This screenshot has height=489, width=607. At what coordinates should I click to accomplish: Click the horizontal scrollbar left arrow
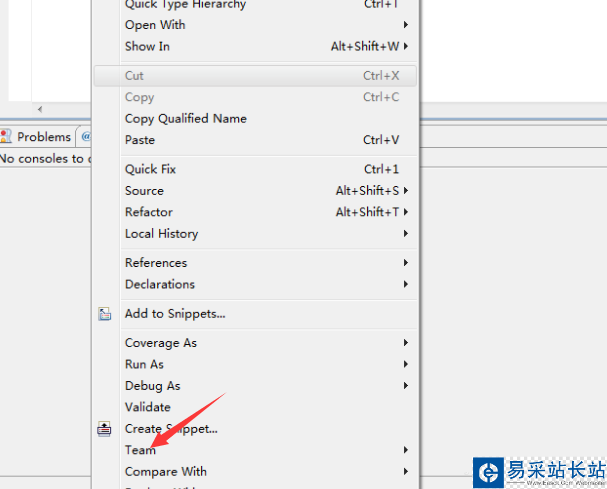[x=40, y=109]
